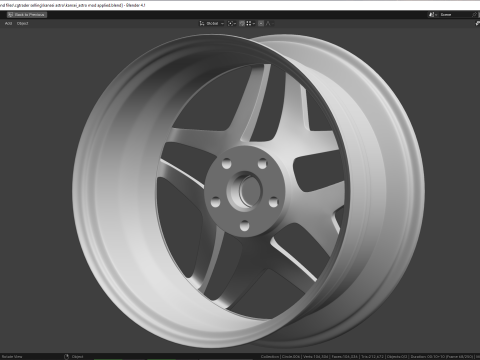Toggle the snapping magnet button
Screen dimensions: 480x360
[242, 23]
